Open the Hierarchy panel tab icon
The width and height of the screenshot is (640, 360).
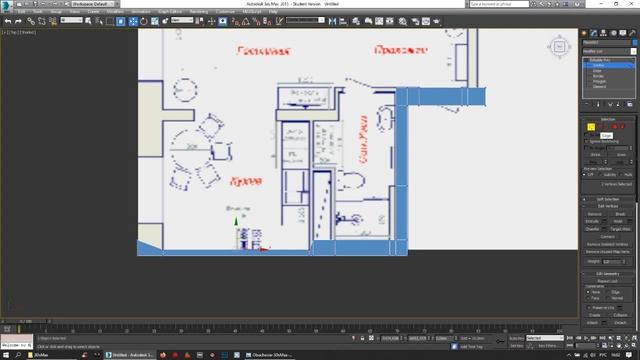[x=603, y=33]
